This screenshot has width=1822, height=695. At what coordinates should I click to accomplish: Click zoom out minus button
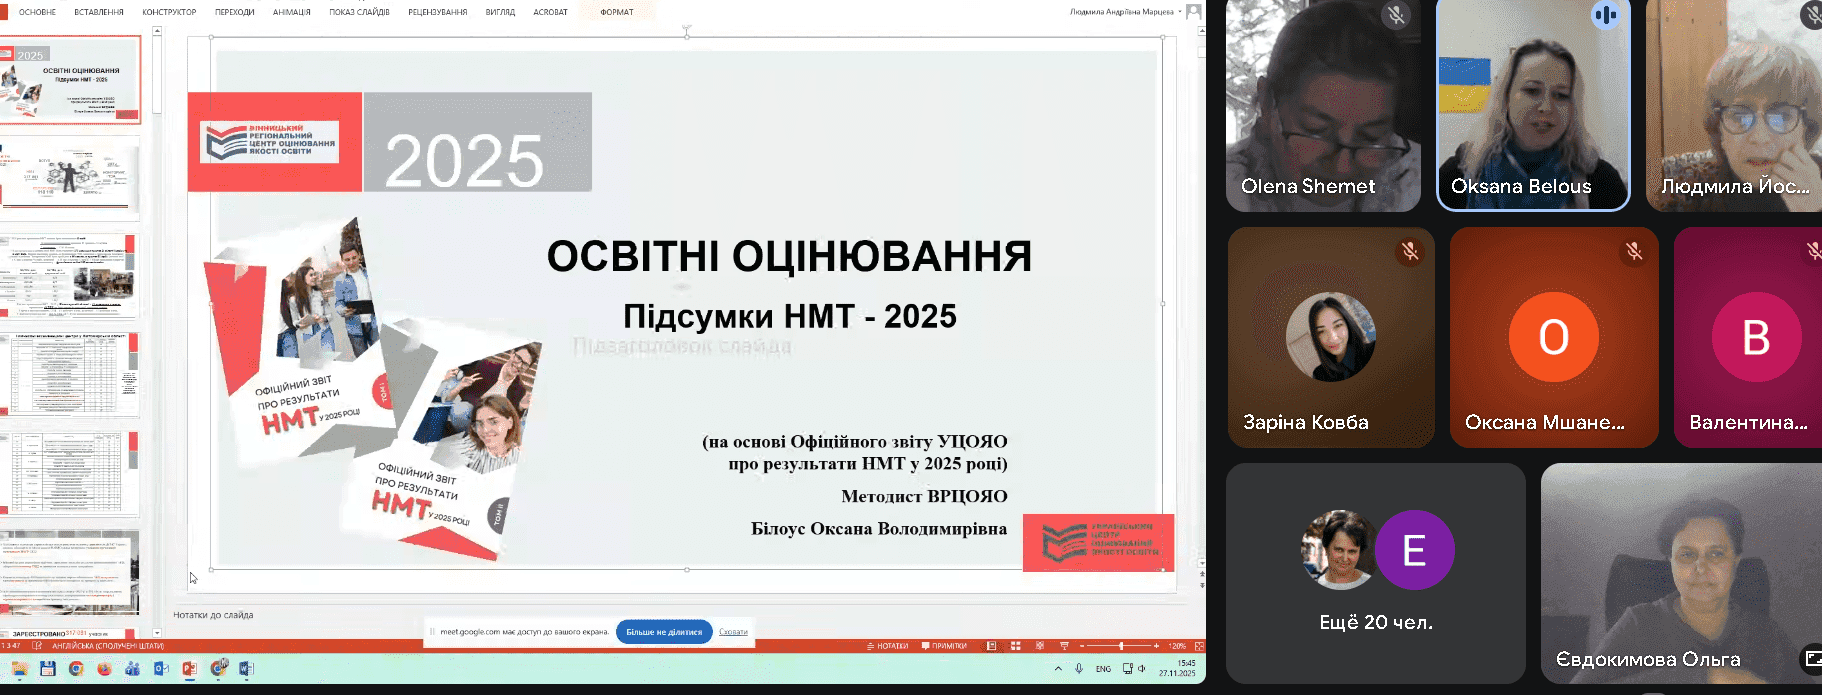coord(1082,646)
